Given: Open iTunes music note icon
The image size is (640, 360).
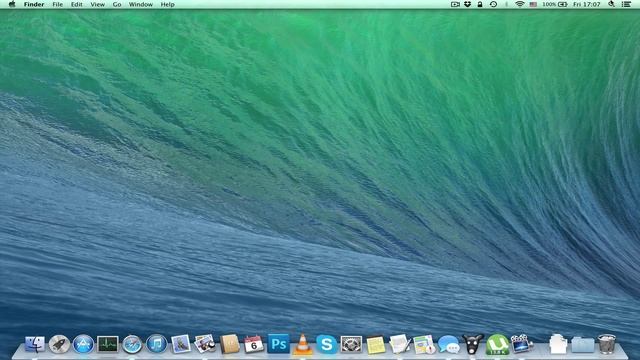Looking at the screenshot, I should click(x=157, y=344).
